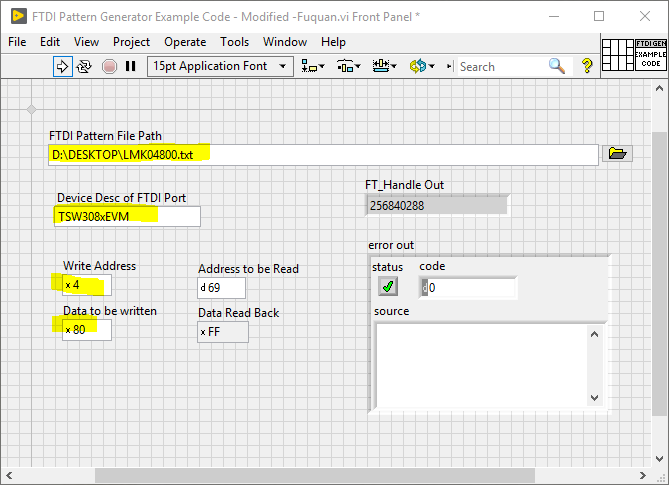Viewport: 669px width, 485px height.
Task: Click the panel vertical scroll down arrow
Action: coord(660,459)
